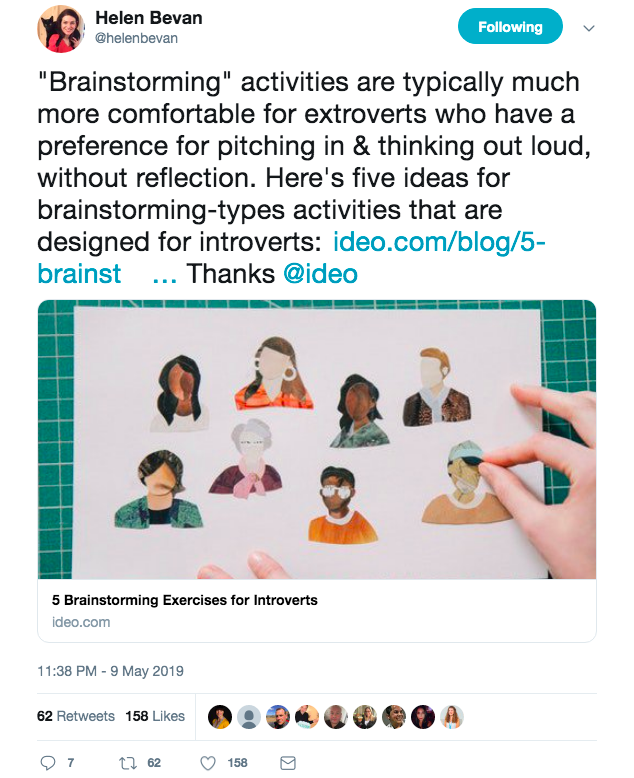
Task: Expand the tweet options chevron
Action: tap(589, 28)
